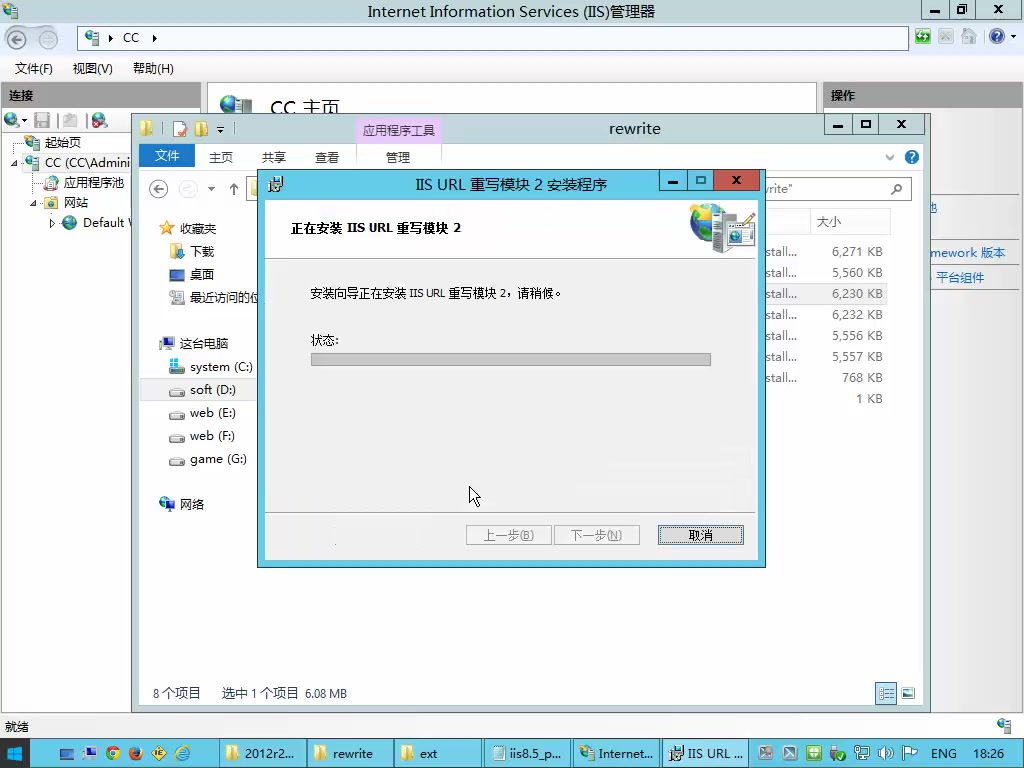Expand the help dropdown arrow in IIS Manager

pos(1013,37)
